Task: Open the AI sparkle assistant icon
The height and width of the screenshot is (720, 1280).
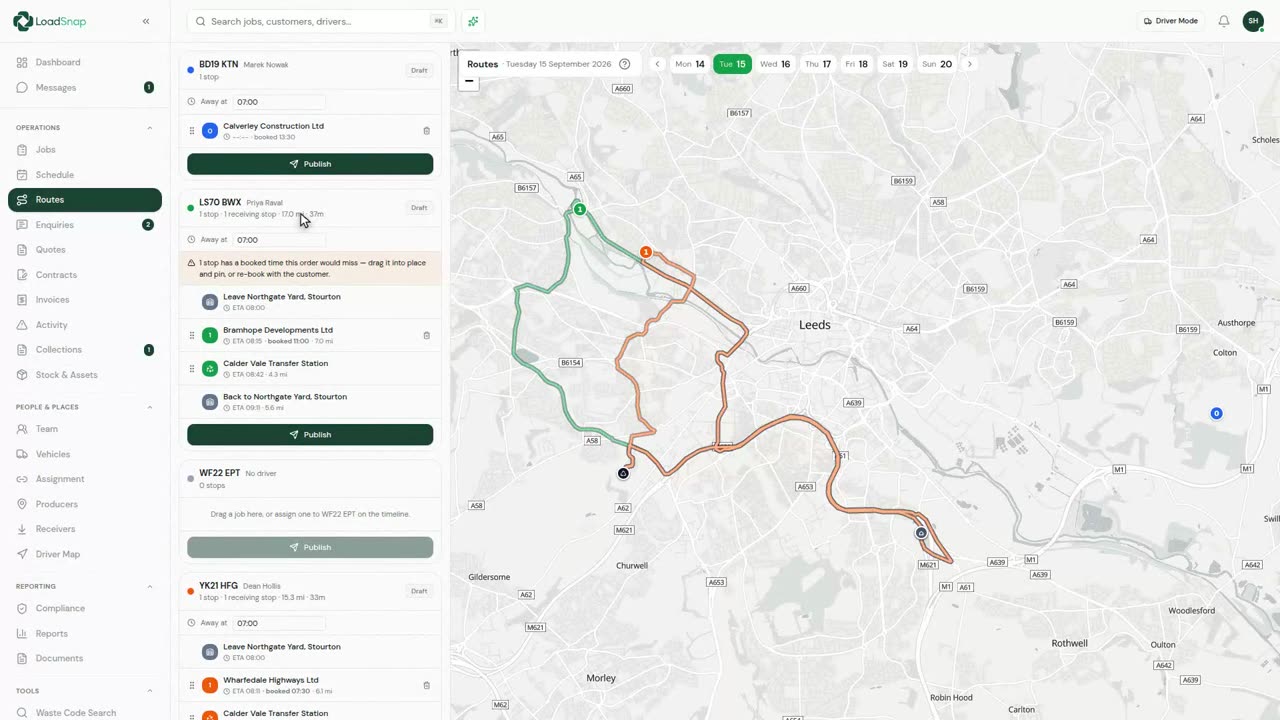Action: point(473,21)
